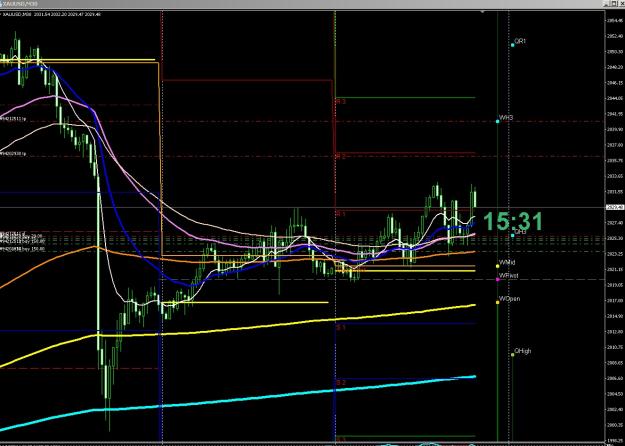Image resolution: width=625 pixels, height=446 pixels.
Task: Click the WOpen weekly open marker
Action: click(x=497, y=302)
